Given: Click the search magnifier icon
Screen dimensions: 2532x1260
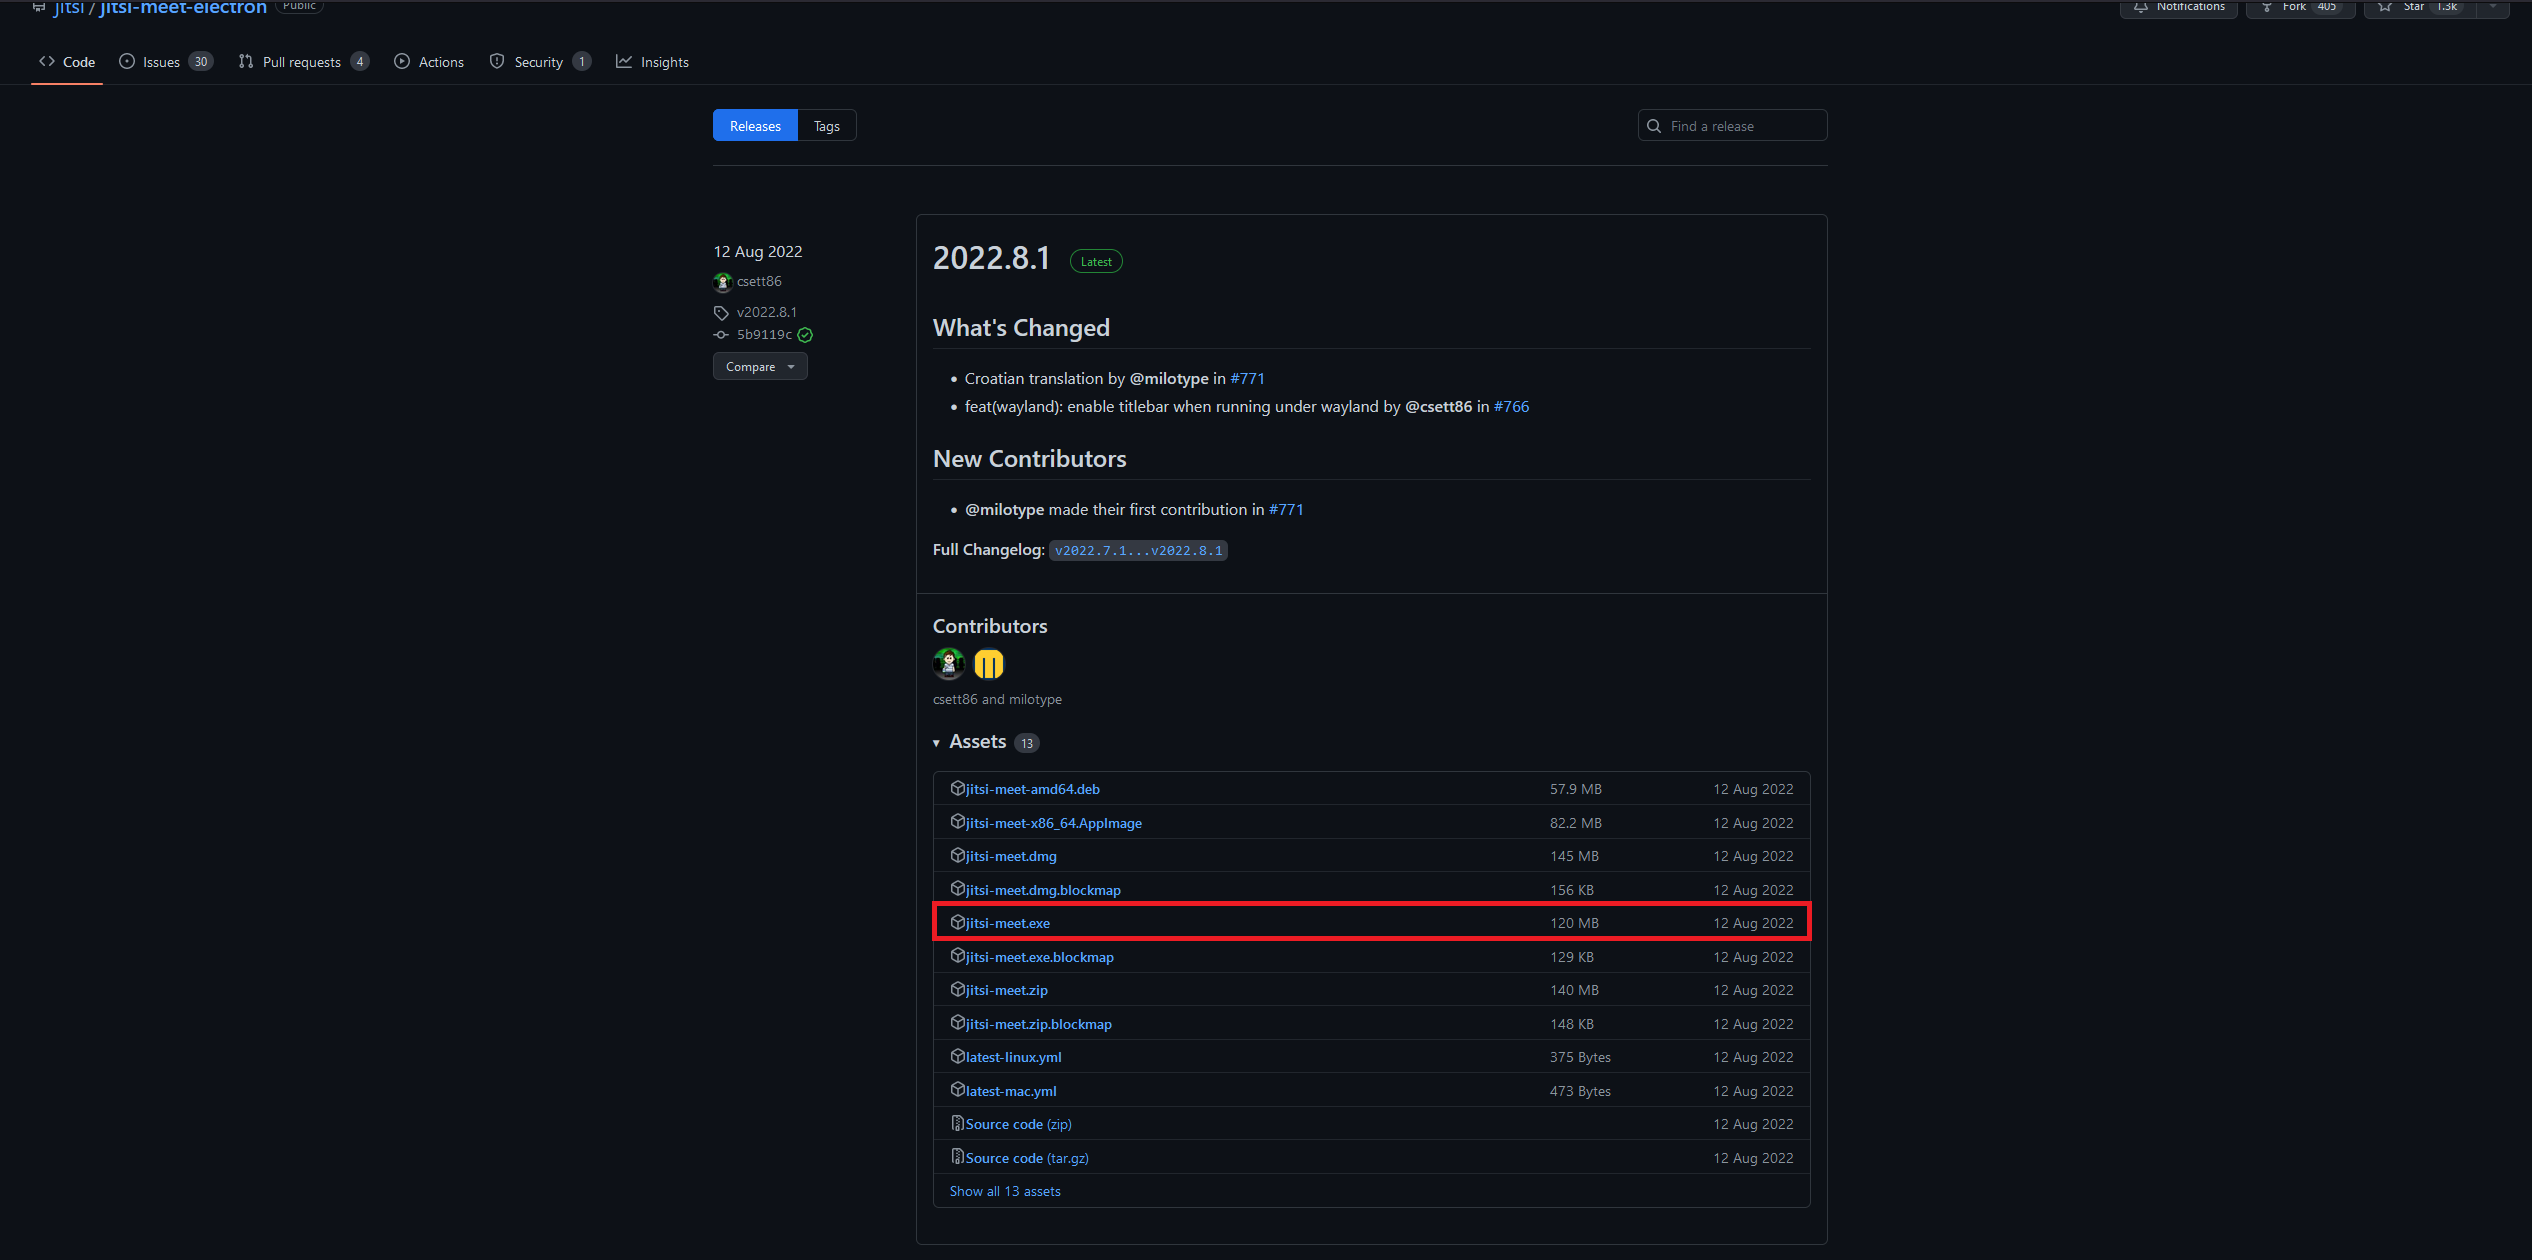Looking at the screenshot, I should point(1654,126).
